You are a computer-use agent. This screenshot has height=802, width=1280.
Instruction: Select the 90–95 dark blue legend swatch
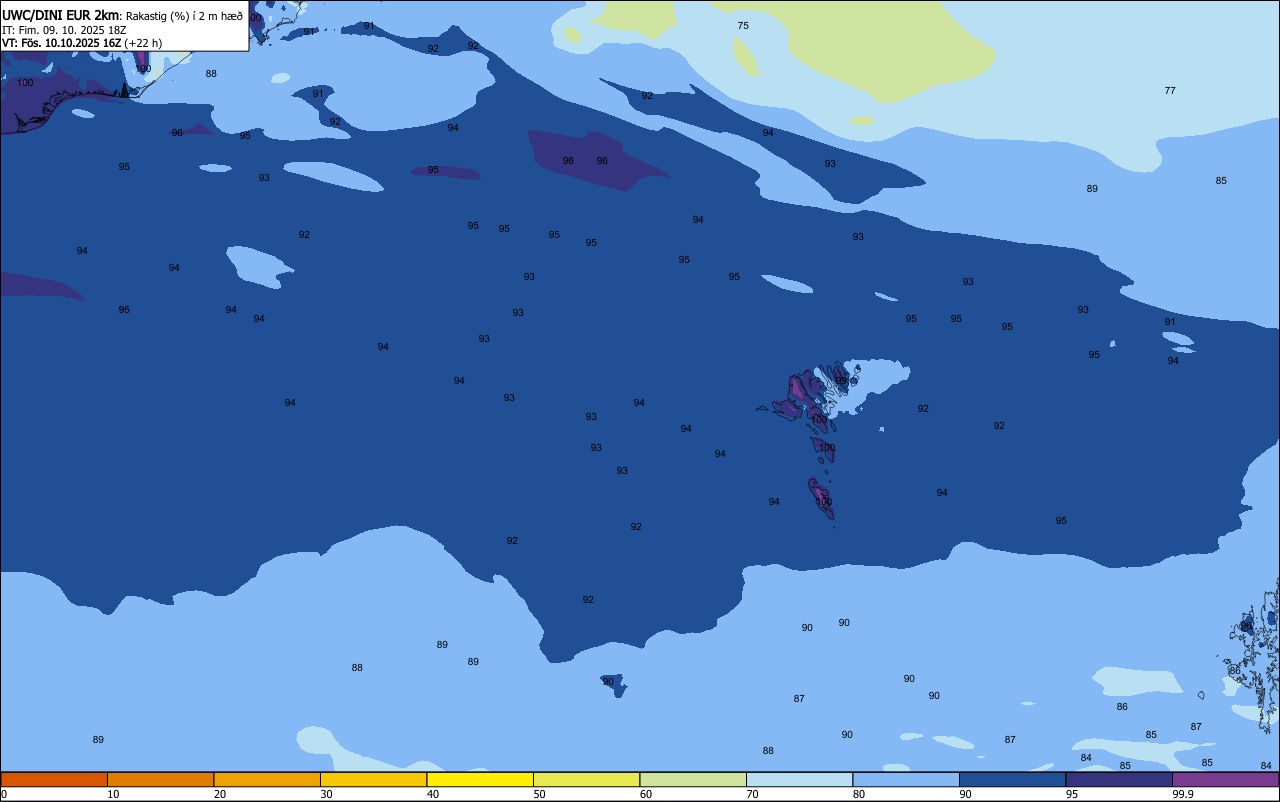[1012, 779]
